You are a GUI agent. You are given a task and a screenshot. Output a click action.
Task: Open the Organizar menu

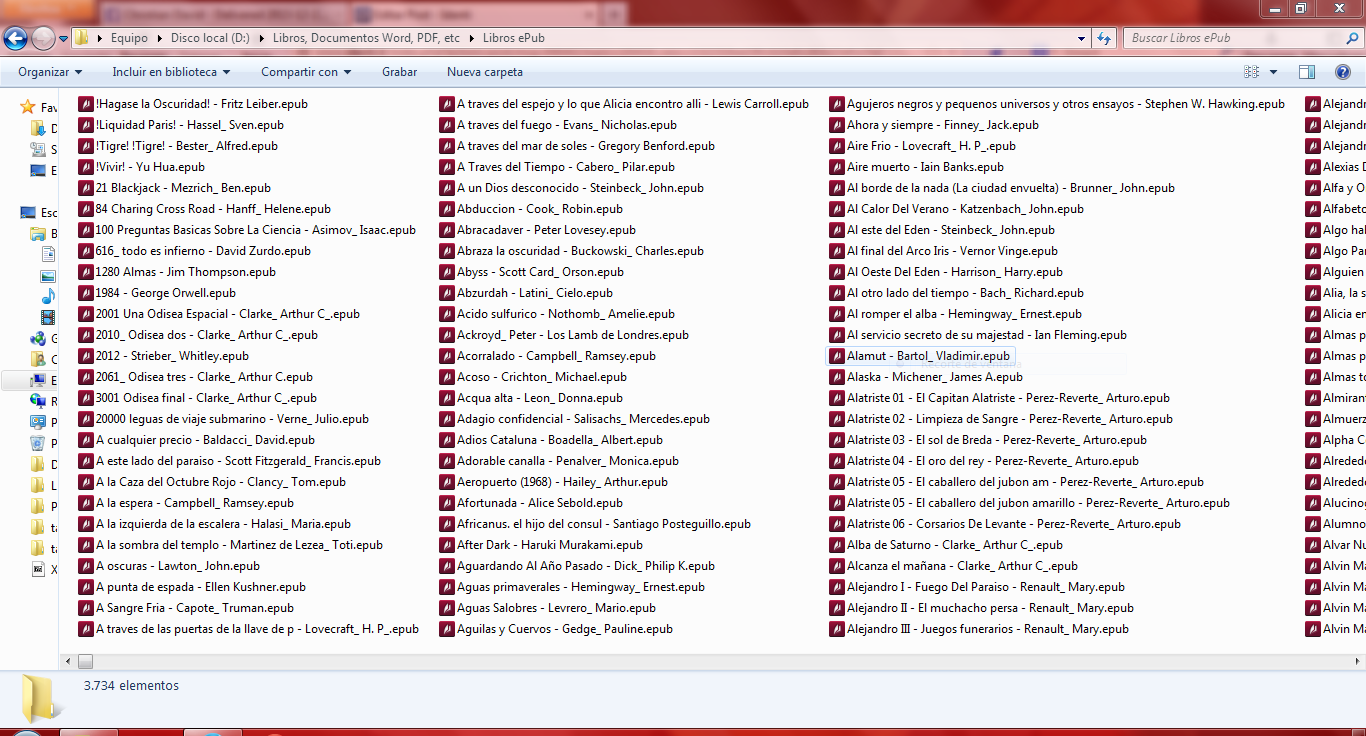50,72
